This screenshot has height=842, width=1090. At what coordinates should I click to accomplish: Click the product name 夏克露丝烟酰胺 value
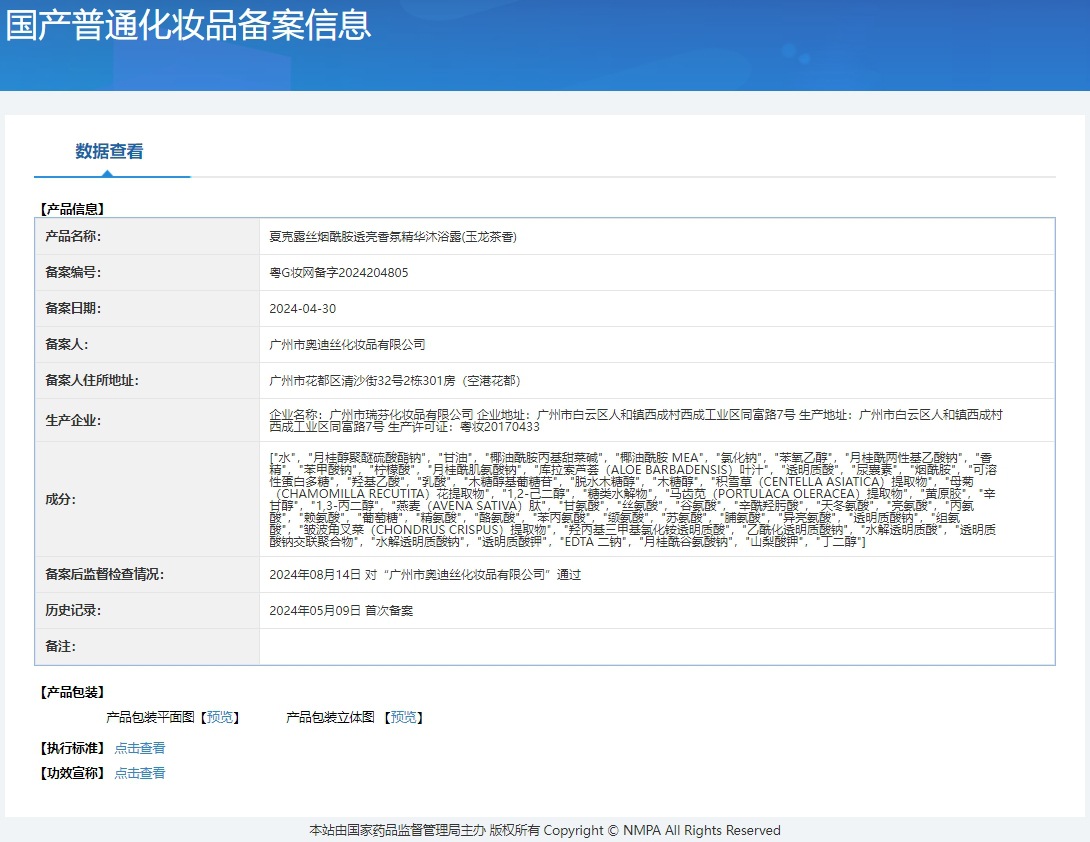[393, 237]
